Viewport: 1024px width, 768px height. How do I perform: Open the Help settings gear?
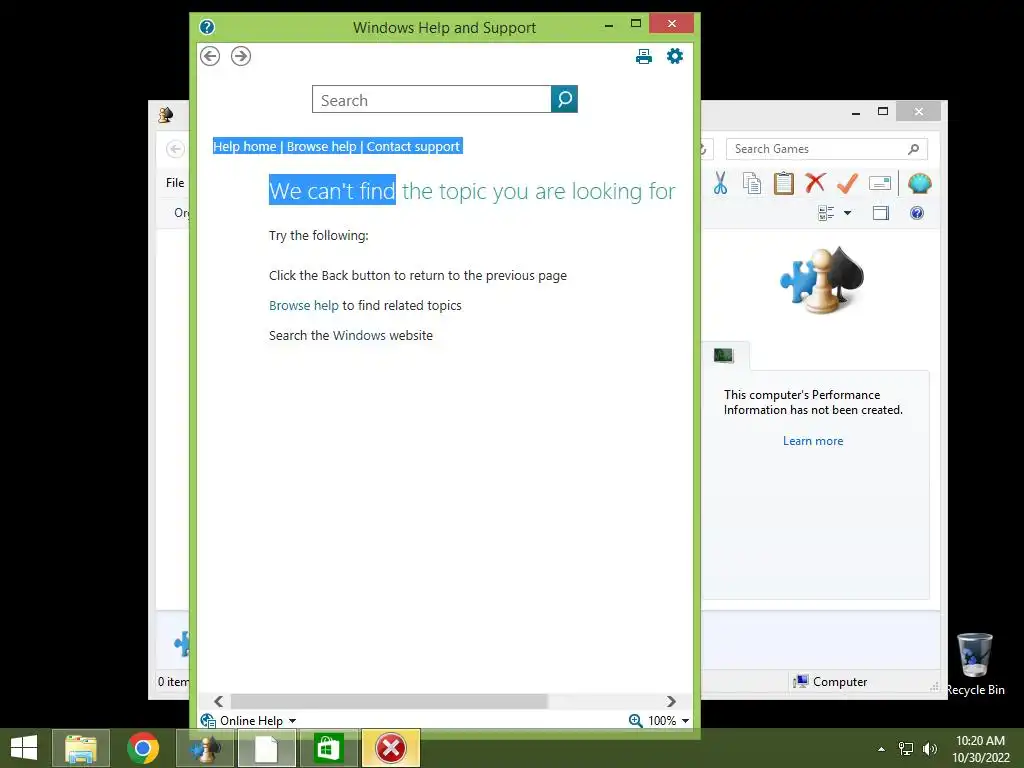[x=675, y=56]
